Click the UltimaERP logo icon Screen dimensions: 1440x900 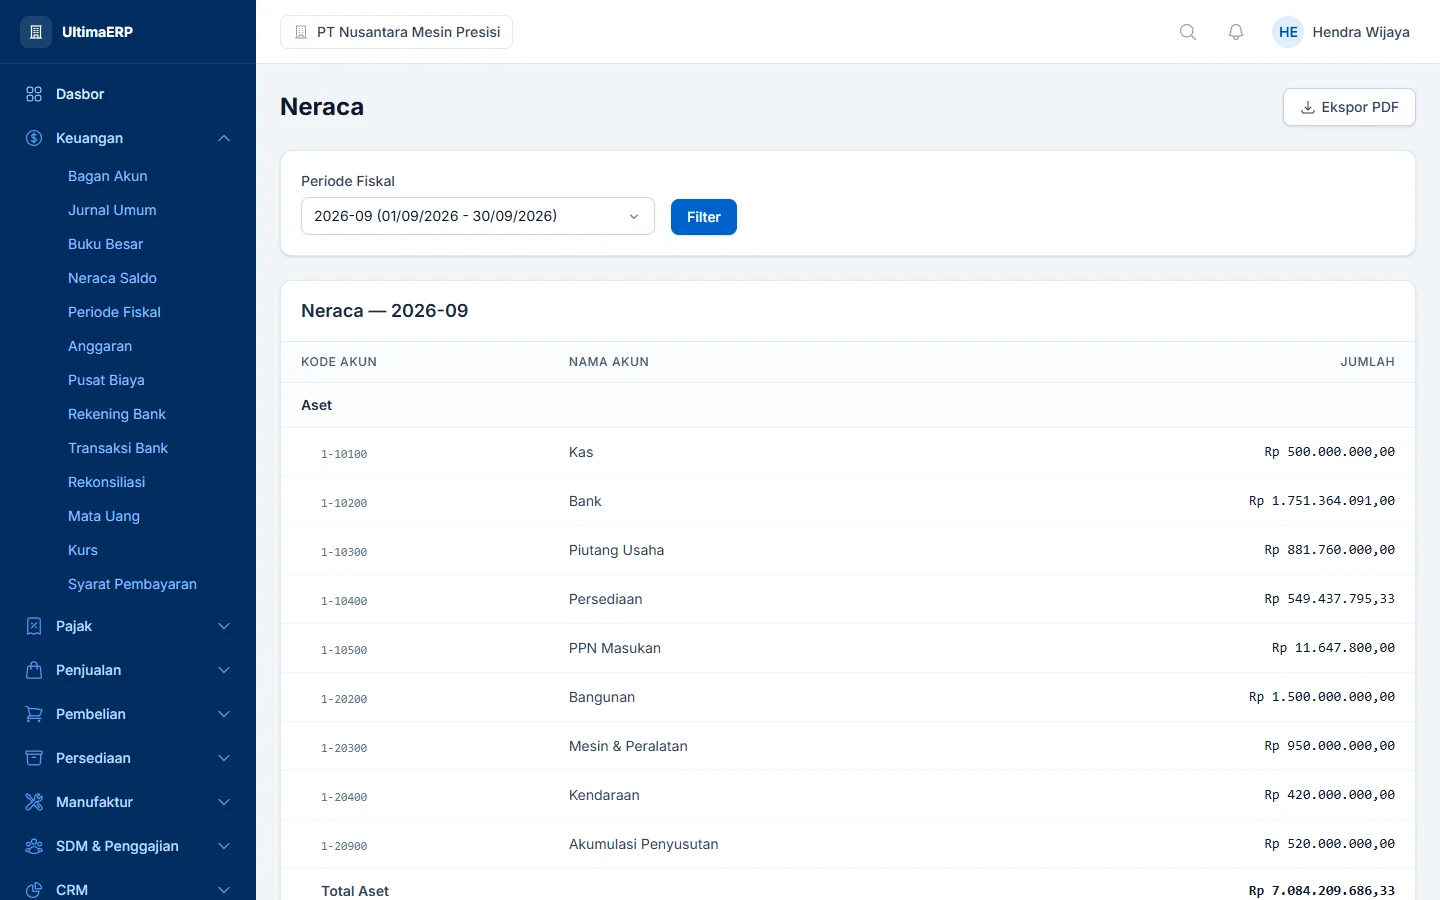tap(36, 32)
